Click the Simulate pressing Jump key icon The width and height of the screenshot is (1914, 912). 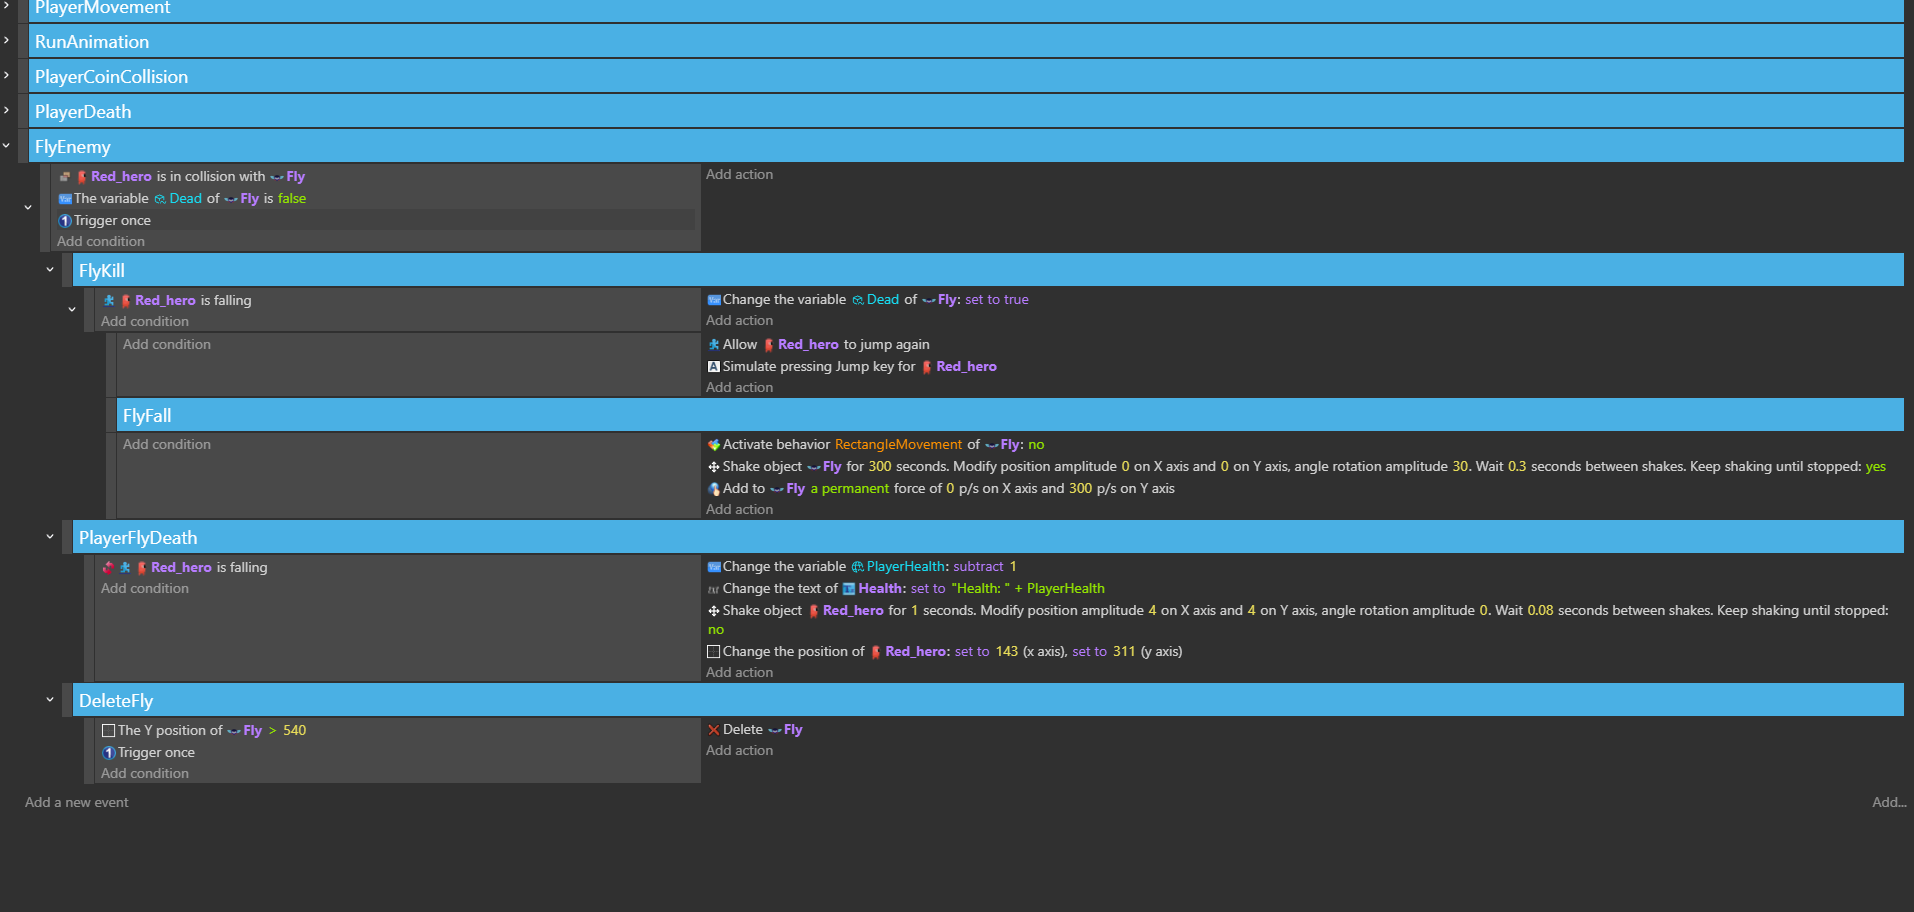[714, 367]
